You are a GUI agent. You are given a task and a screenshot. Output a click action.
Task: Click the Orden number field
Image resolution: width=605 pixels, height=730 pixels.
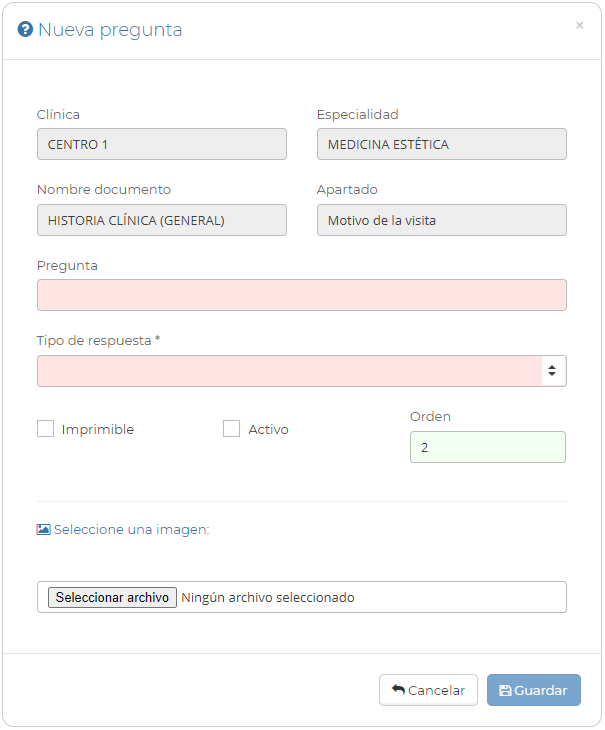coord(487,447)
